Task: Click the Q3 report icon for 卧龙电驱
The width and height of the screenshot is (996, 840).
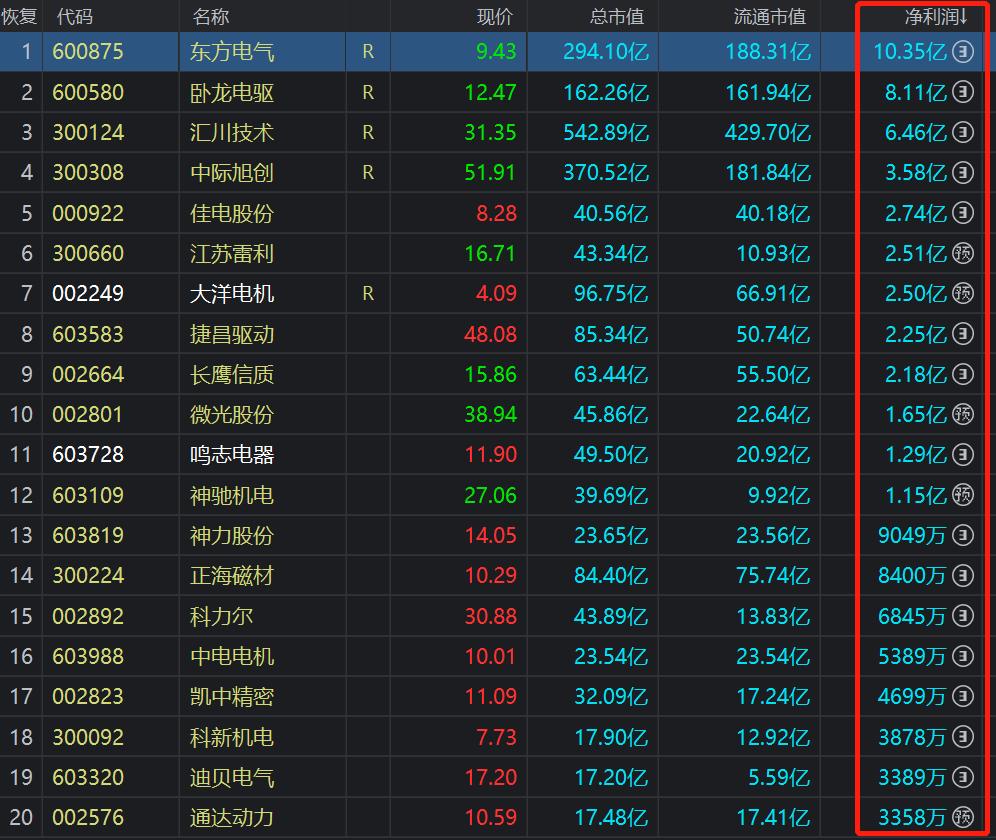Action: pyautogui.click(x=963, y=92)
